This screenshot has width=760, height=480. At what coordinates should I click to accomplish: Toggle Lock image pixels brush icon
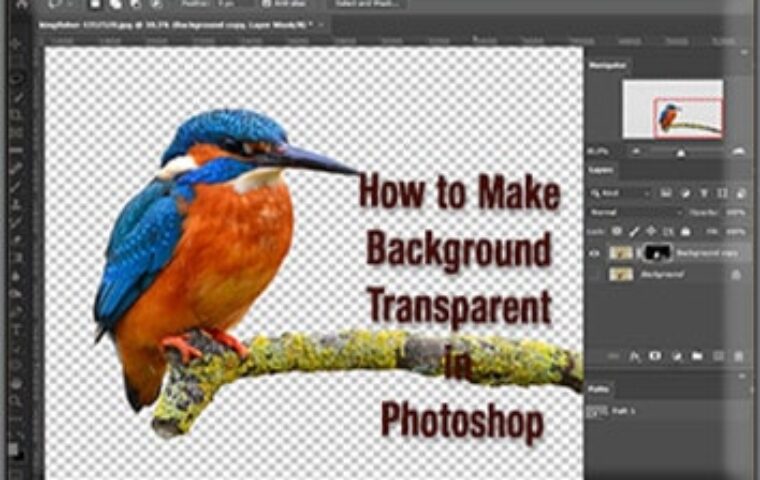pyautogui.click(x=634, y=232)
